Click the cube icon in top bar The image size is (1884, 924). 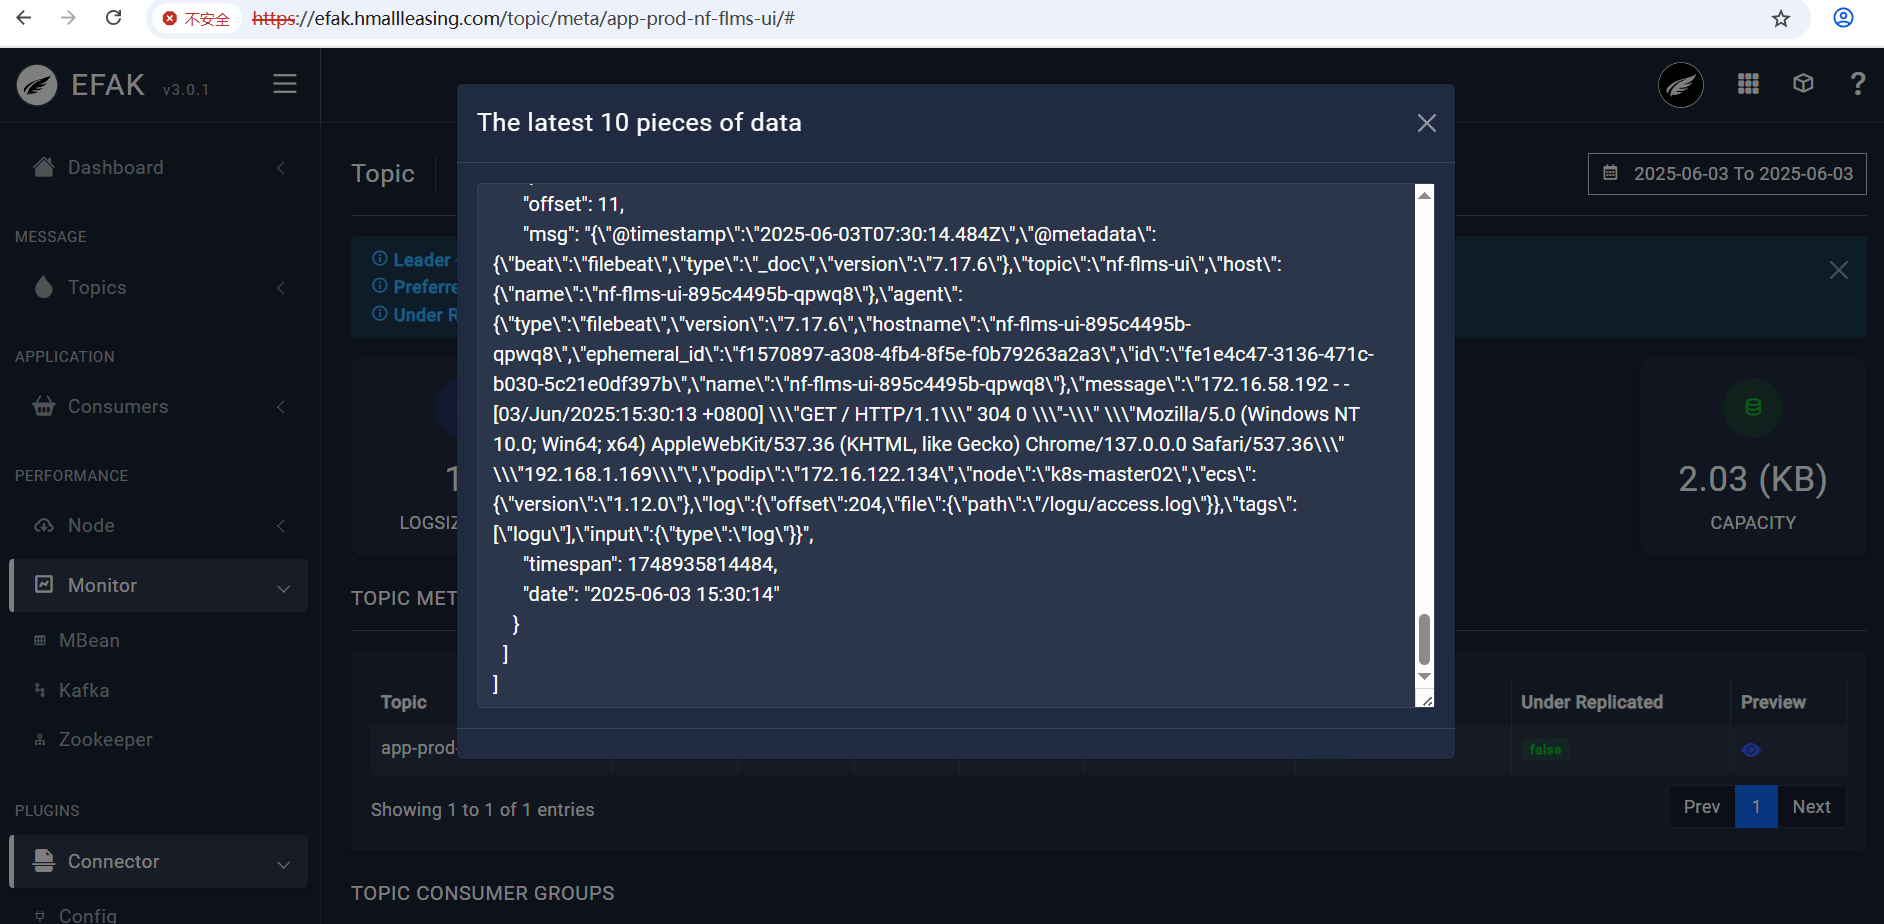(x=1803, y=84)
